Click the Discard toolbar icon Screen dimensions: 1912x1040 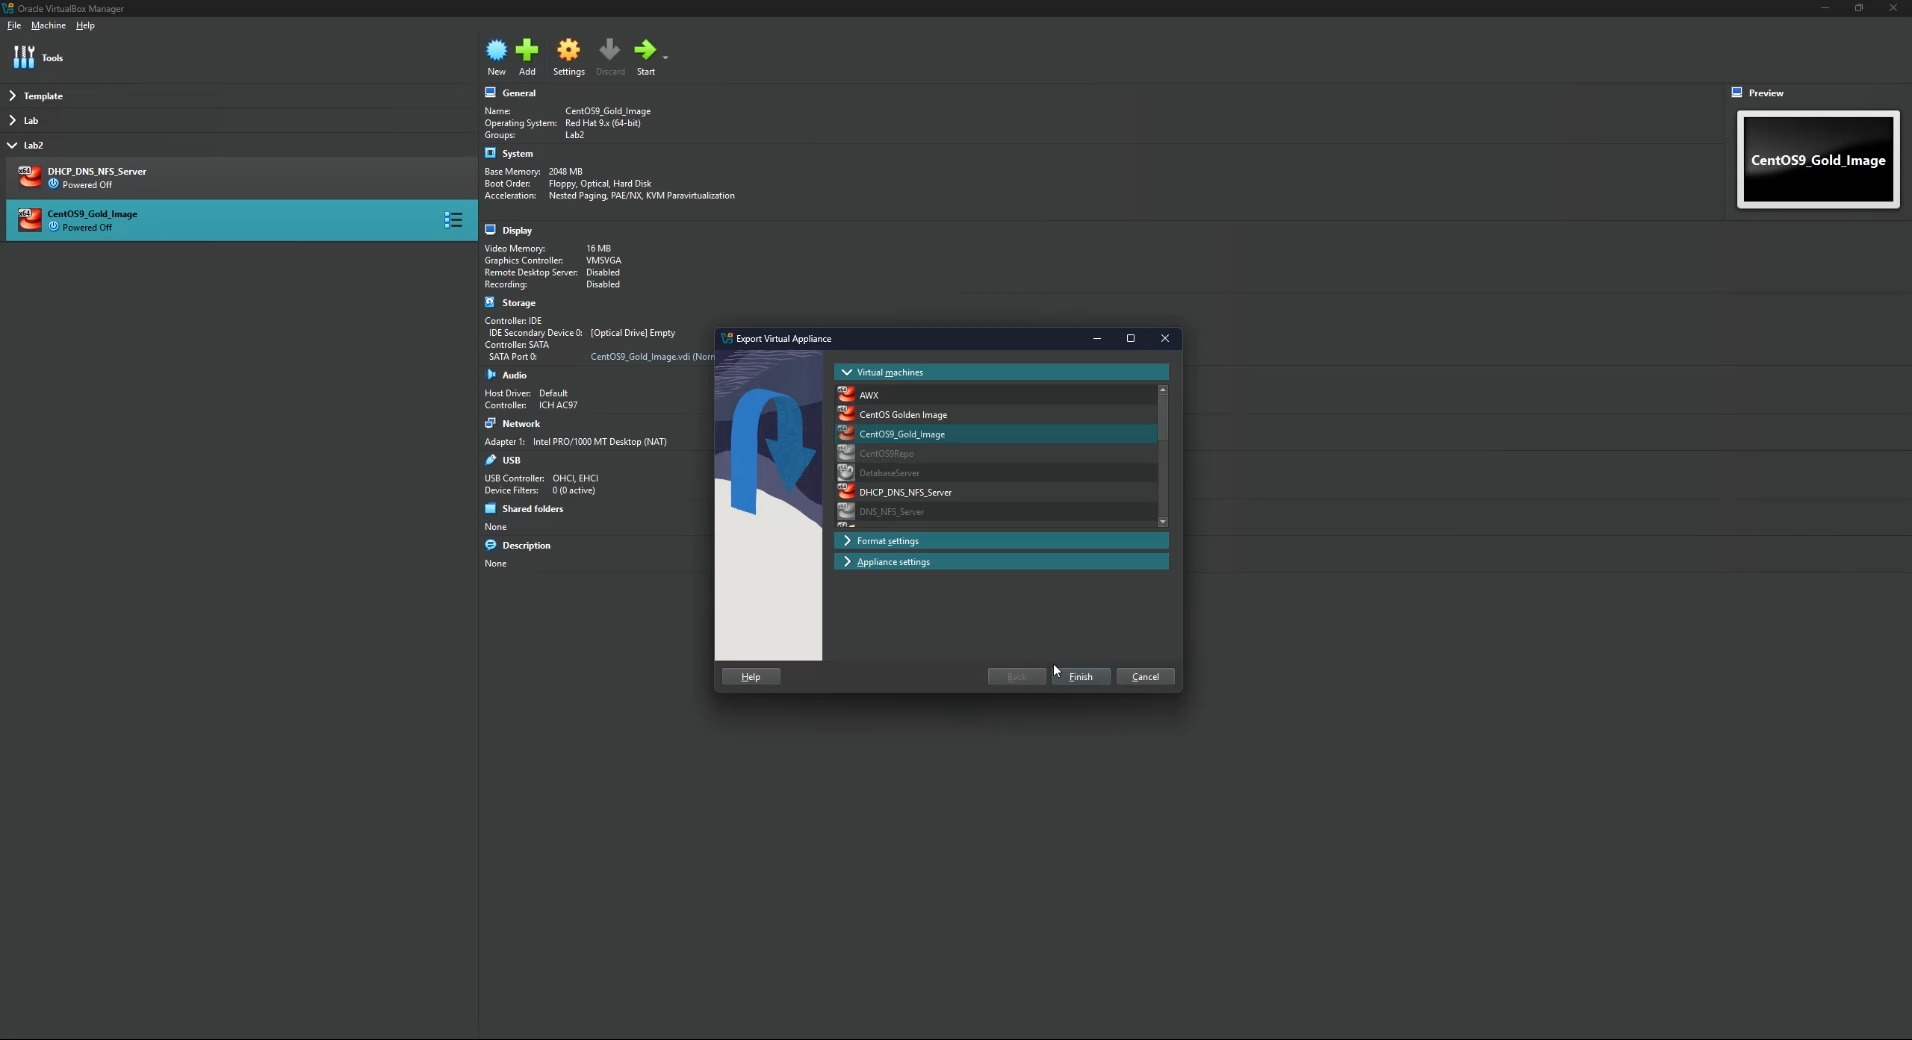[610, 57]
